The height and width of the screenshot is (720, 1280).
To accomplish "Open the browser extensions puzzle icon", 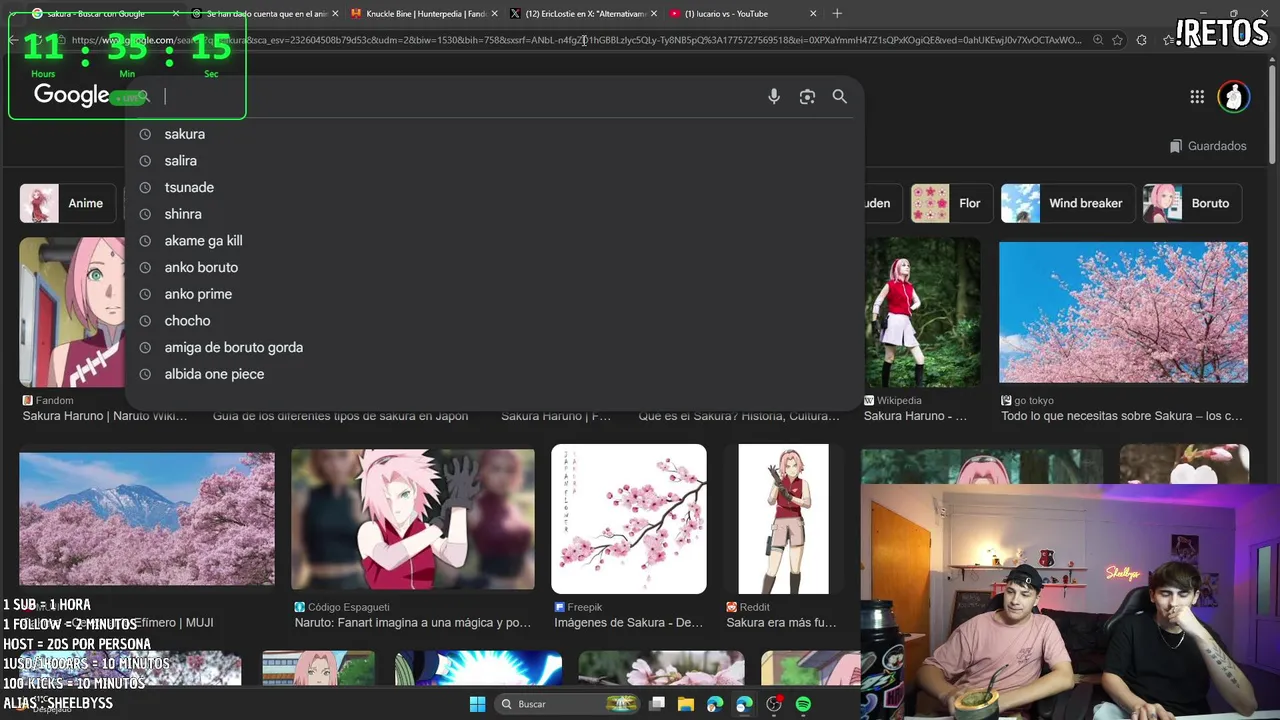I will pos(1142,40).
